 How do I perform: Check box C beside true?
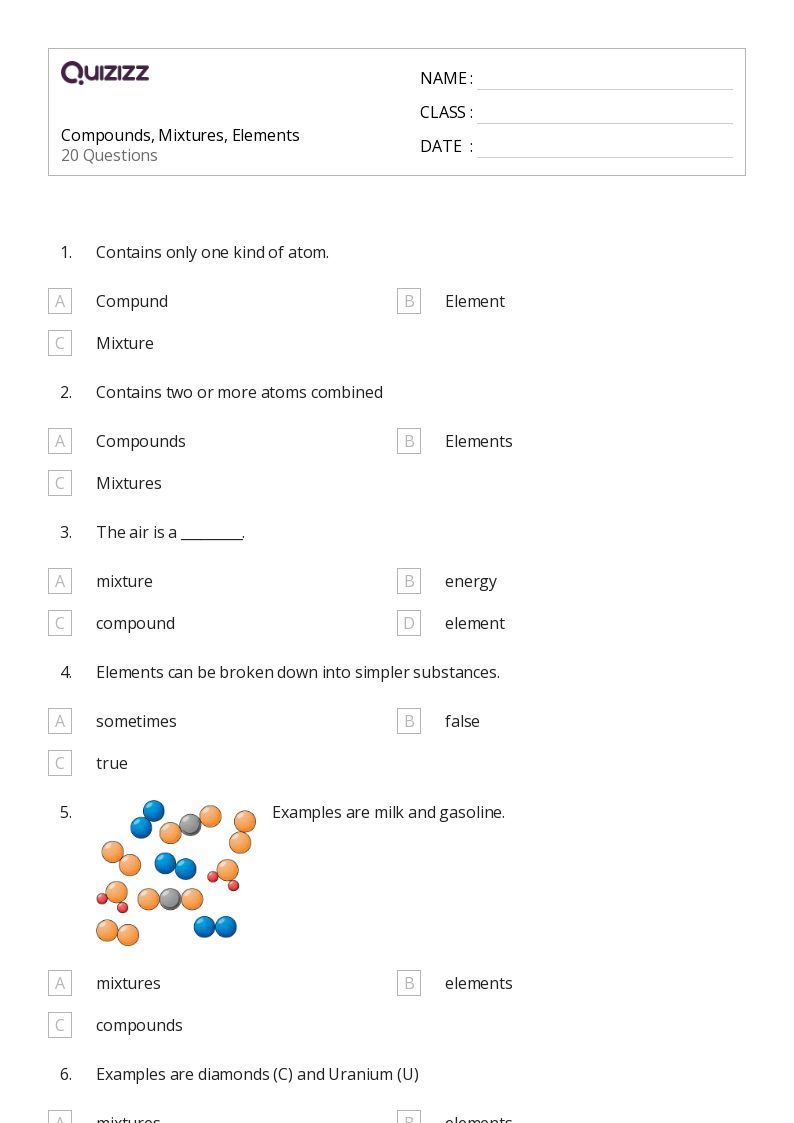[x=60, y=763]
